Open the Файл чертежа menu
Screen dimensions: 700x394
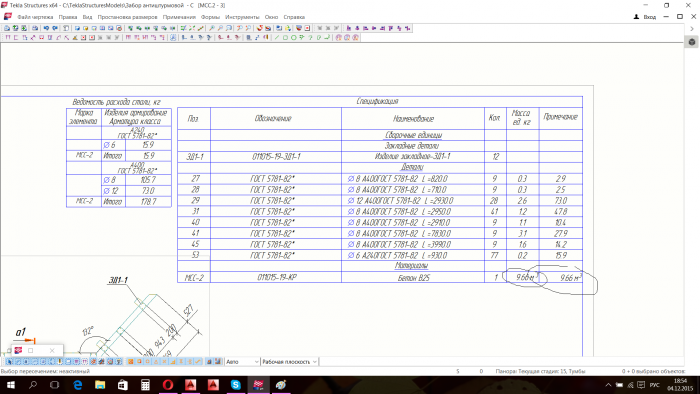tap(35, 17)
